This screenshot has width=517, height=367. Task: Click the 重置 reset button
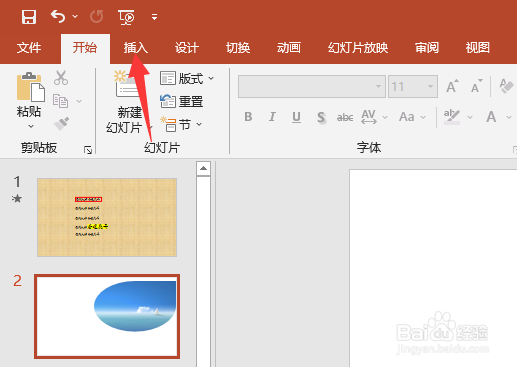click(182, 101)
